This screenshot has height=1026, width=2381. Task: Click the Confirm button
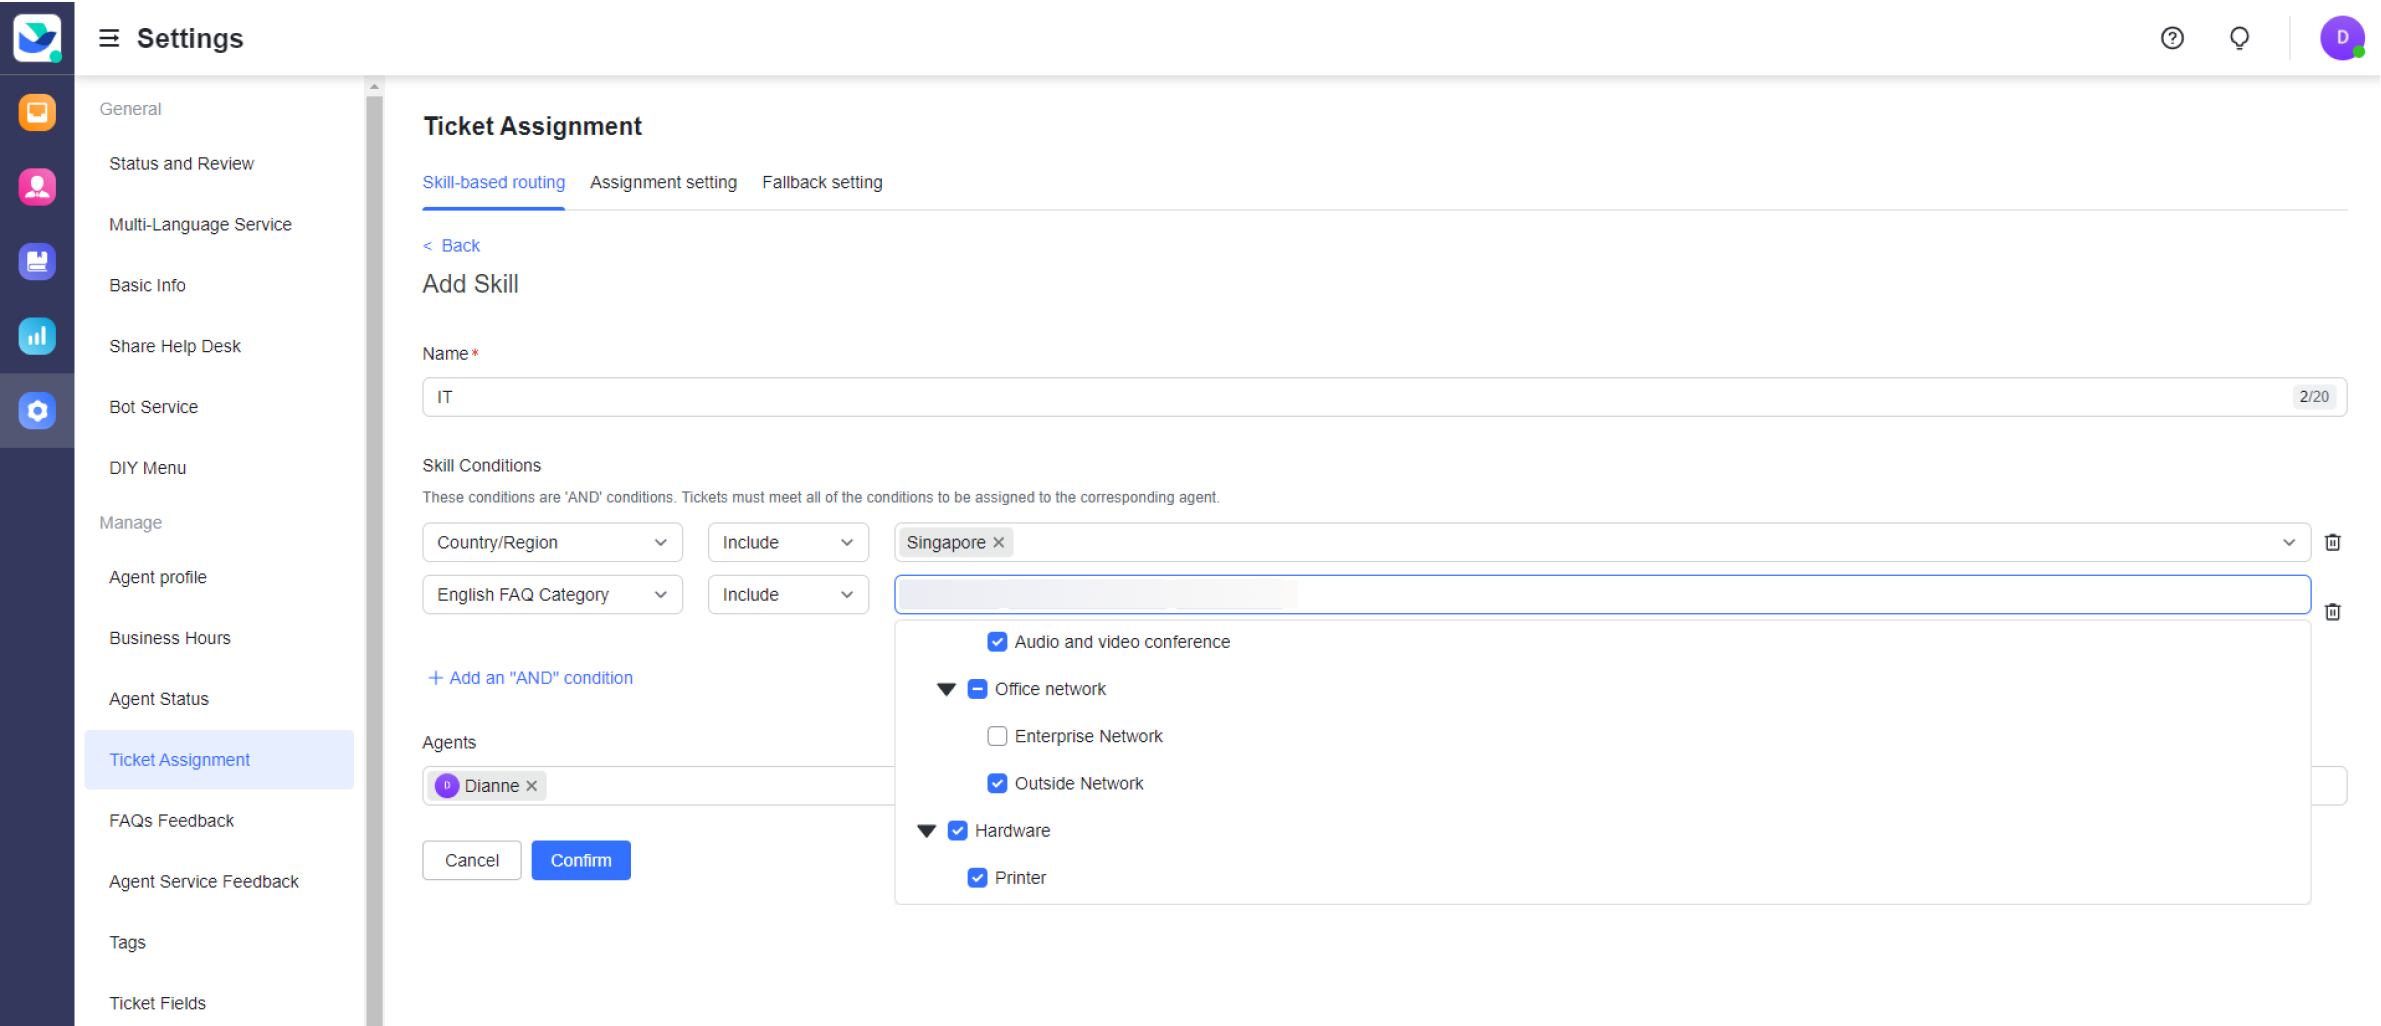pos(580,860)
